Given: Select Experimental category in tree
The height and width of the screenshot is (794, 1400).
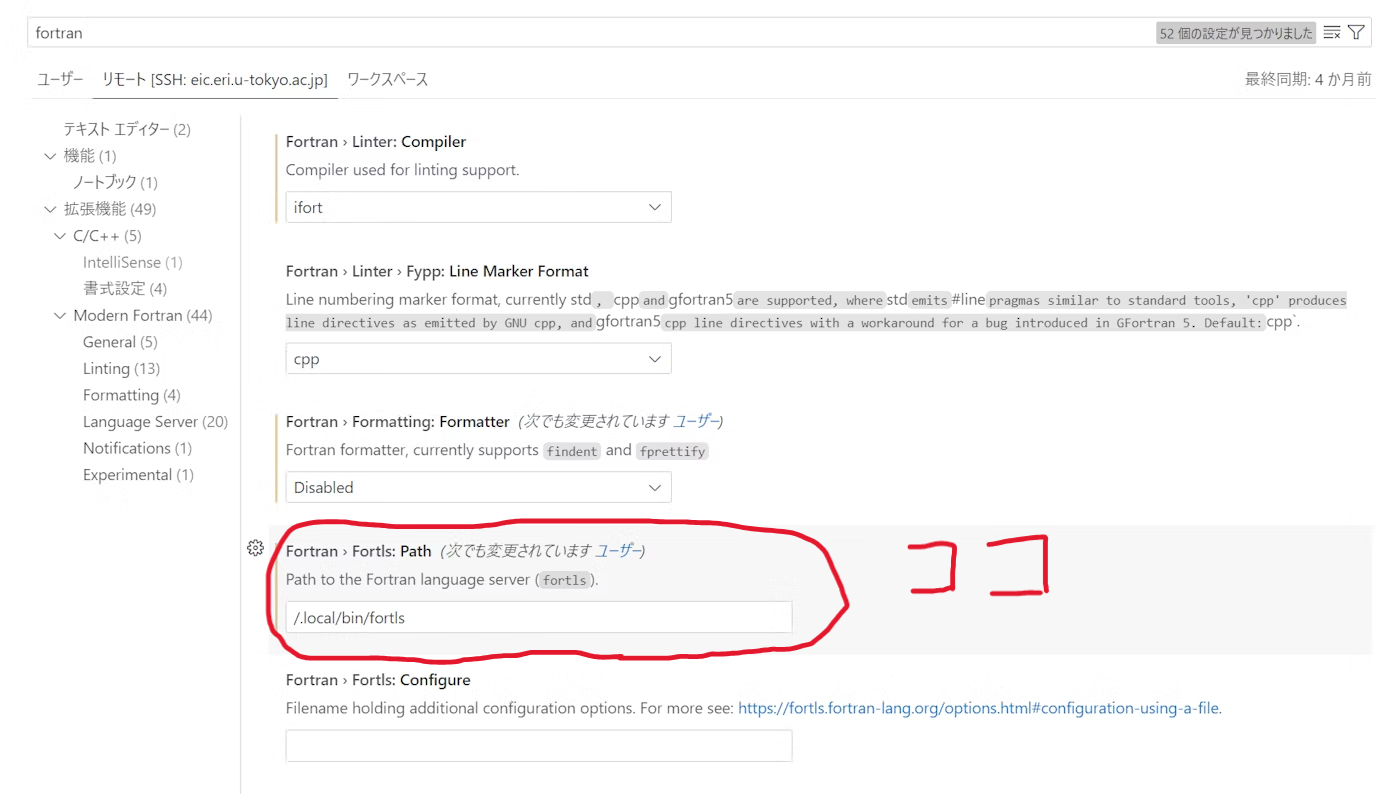Looking at the screenshot, I should [x=138, y=475].
